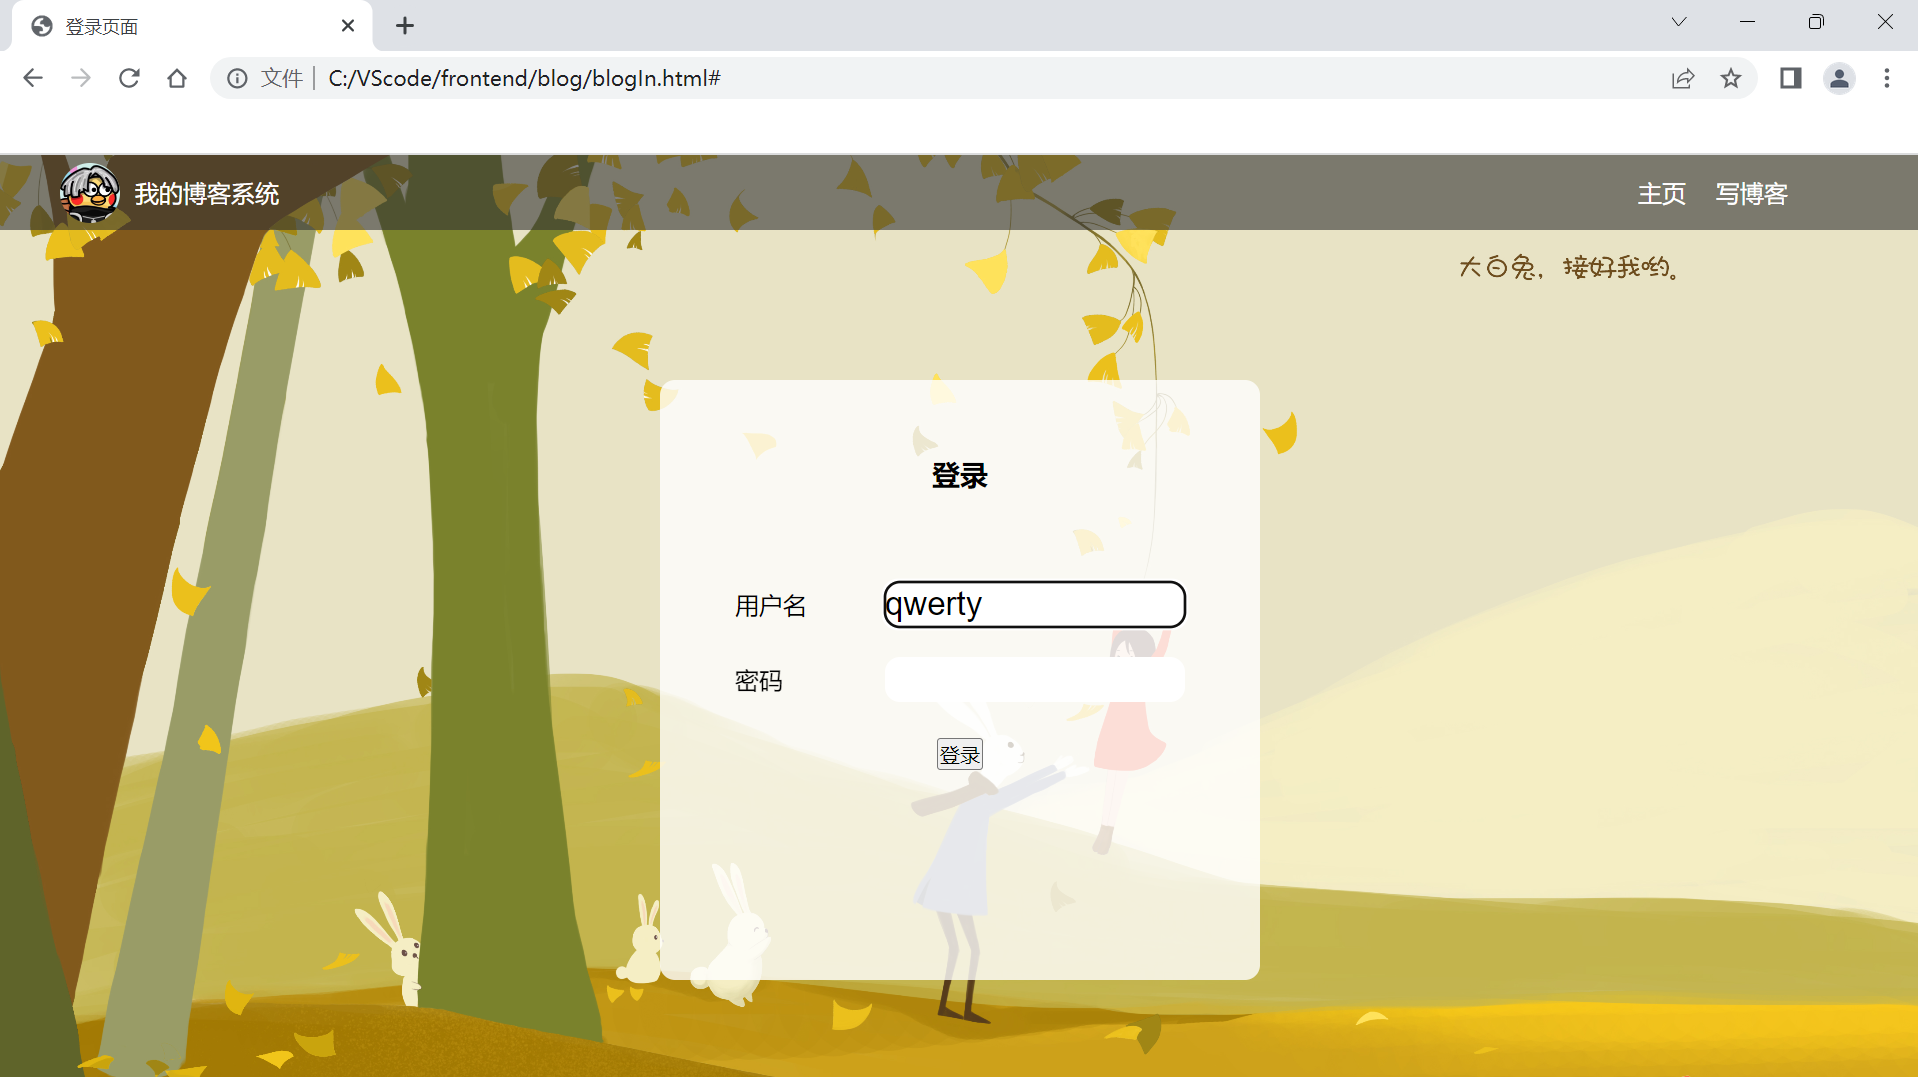
Task: Focus the 用户名 input field
Action: [x=1035, y=604]
